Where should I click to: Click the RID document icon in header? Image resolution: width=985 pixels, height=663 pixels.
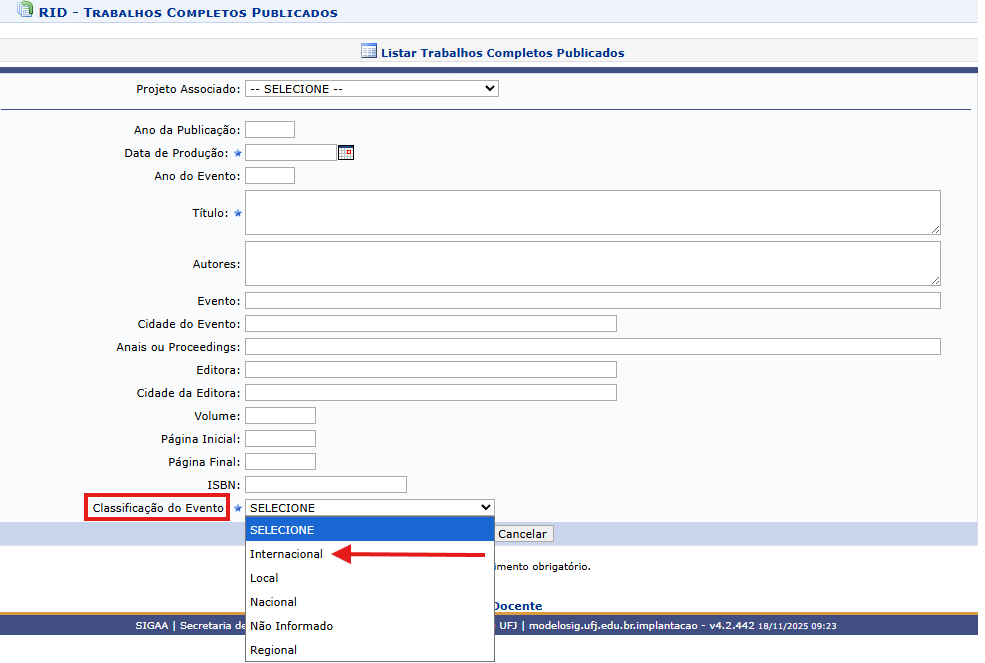(25, 9)
